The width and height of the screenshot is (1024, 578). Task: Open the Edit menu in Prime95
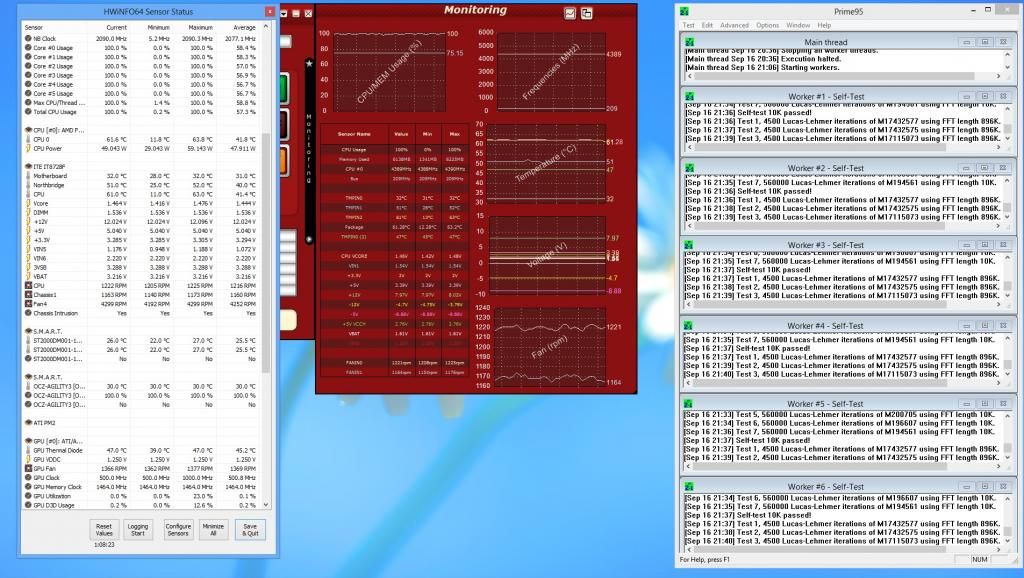(x=707, y=25)
